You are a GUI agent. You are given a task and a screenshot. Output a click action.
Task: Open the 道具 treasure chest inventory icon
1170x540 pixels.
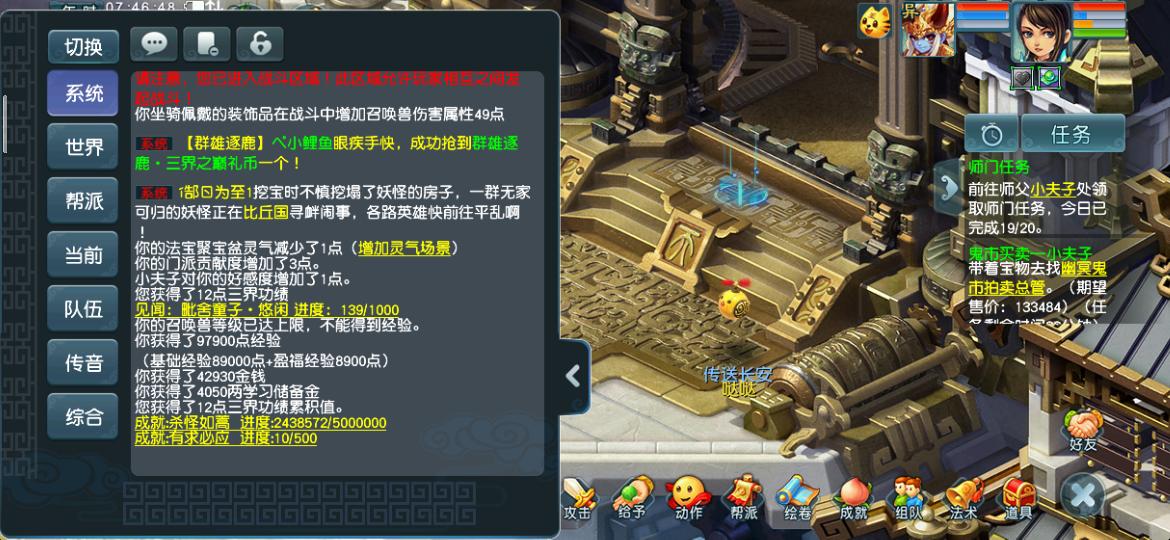click(x=1018, y=497)
